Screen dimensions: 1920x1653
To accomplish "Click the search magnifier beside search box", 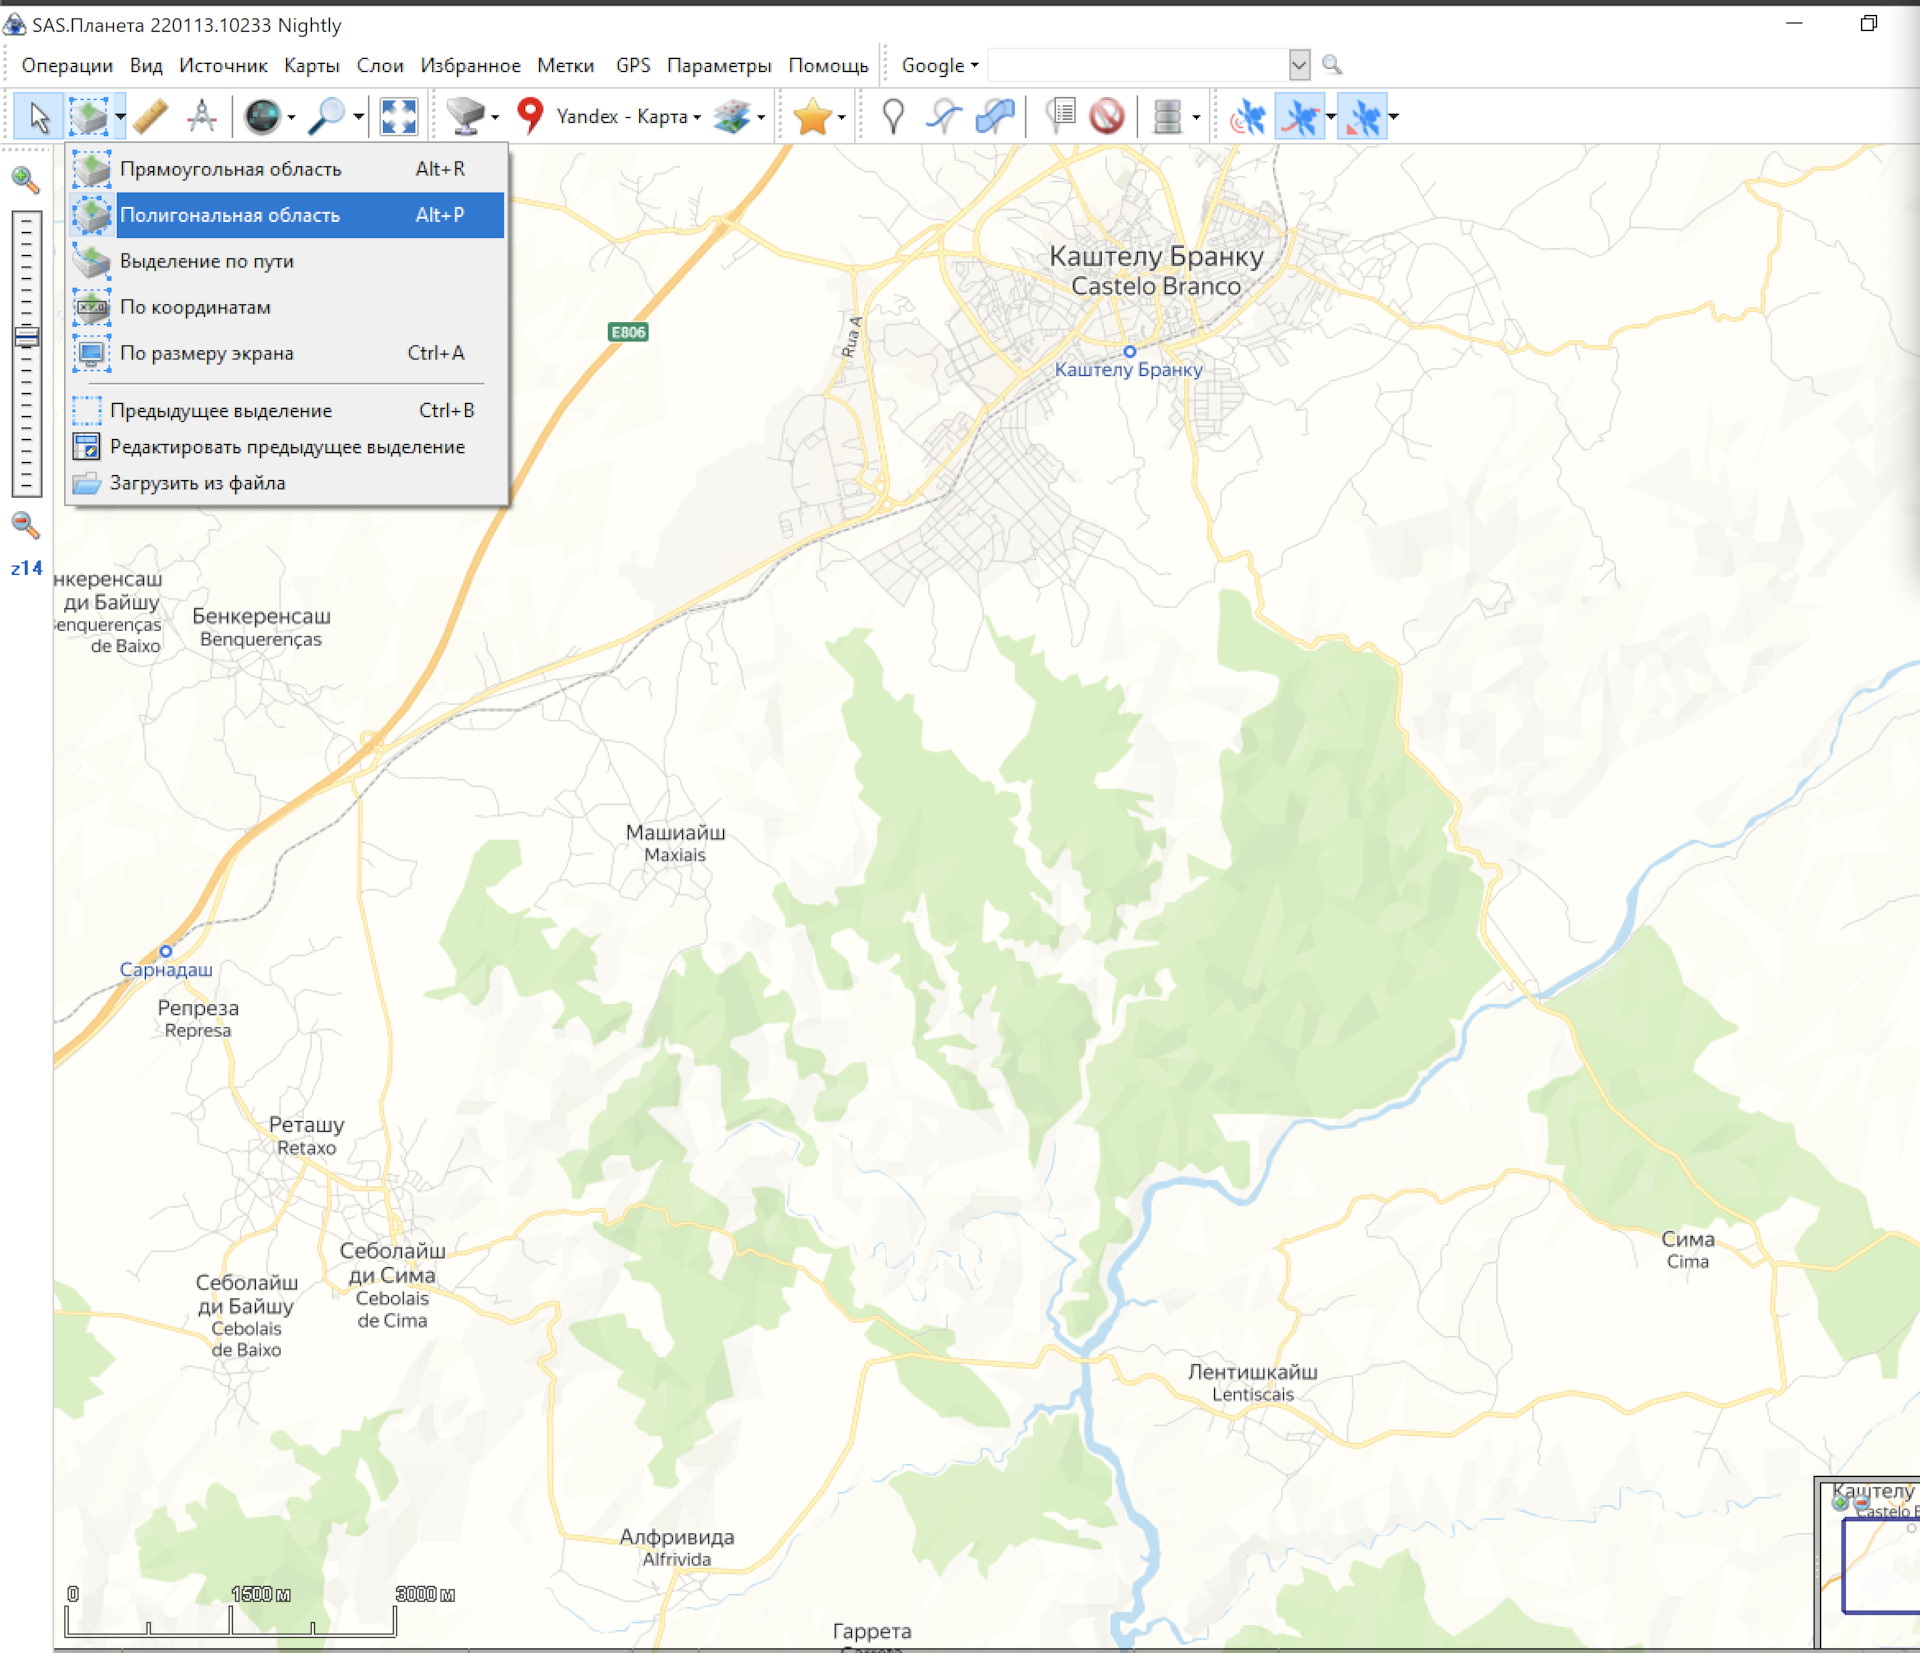I will tap(1332, 65).
